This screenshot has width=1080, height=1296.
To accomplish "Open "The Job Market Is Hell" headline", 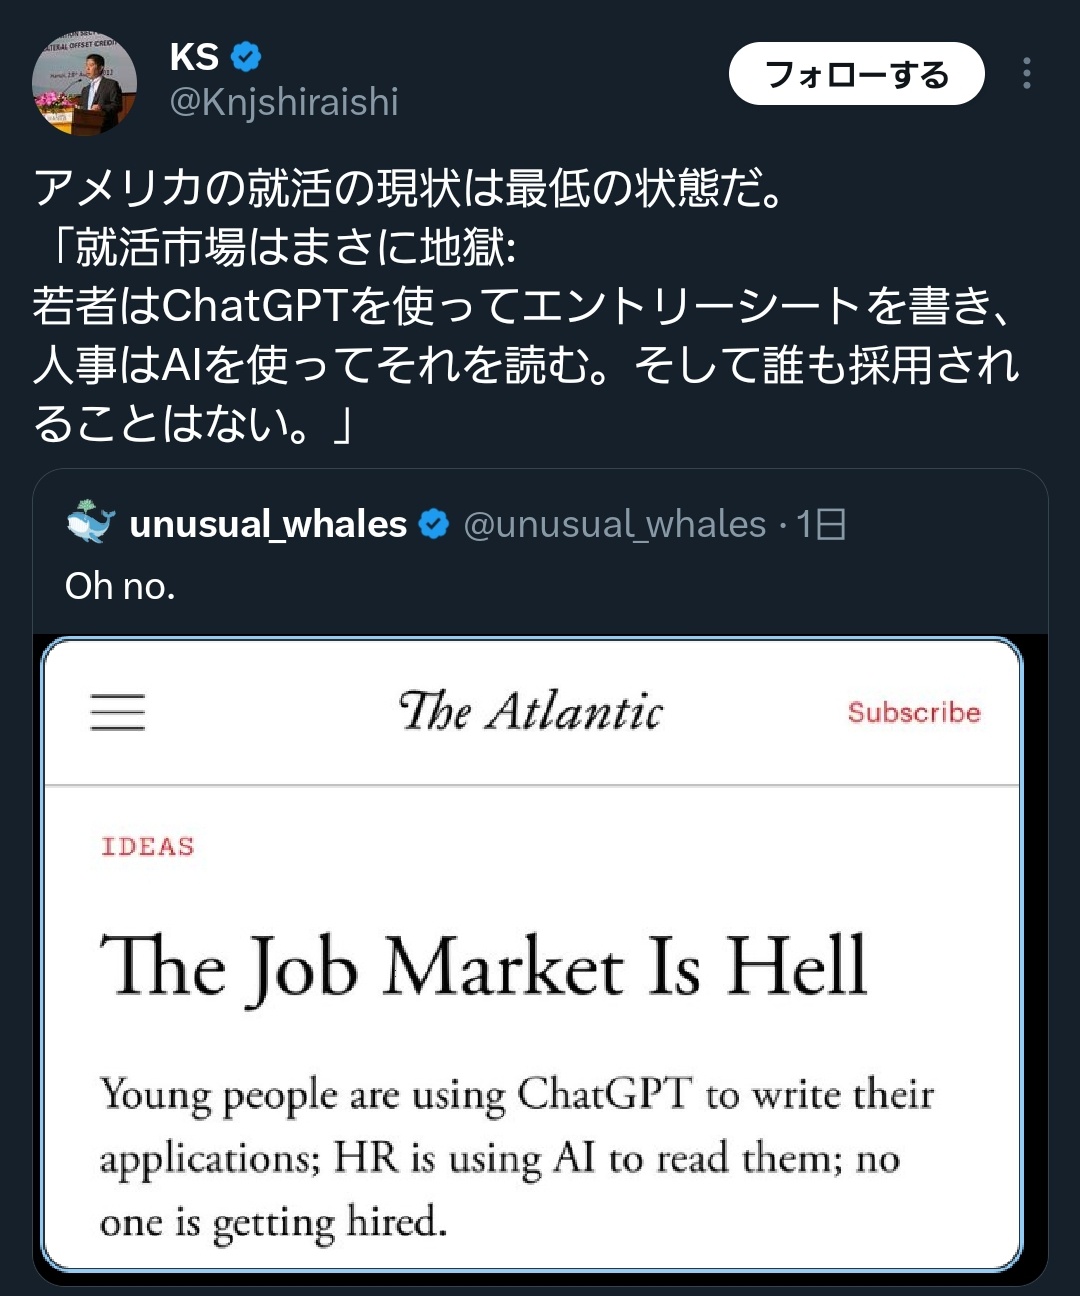I will [484, 966].
